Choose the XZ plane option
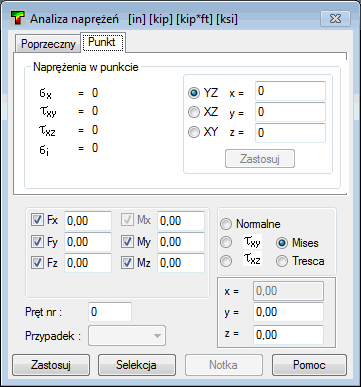The image size is (361, 387). tap(194, 112)
